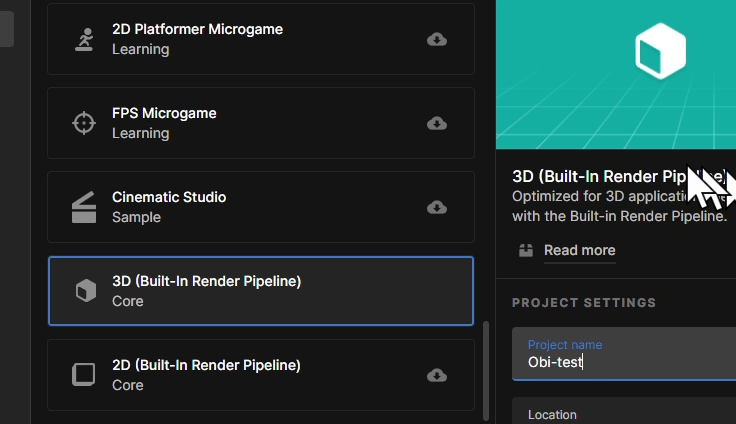736x424 pixels.
Task: Click the Cinematic Studio clapperboard icon
Action: (84, 207)
